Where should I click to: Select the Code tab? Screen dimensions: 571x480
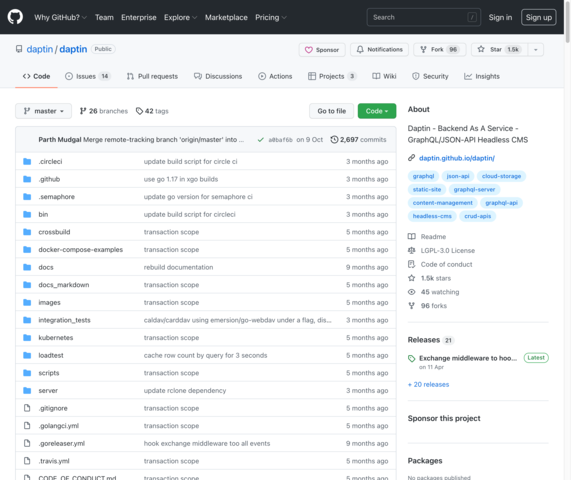[36, 76]
